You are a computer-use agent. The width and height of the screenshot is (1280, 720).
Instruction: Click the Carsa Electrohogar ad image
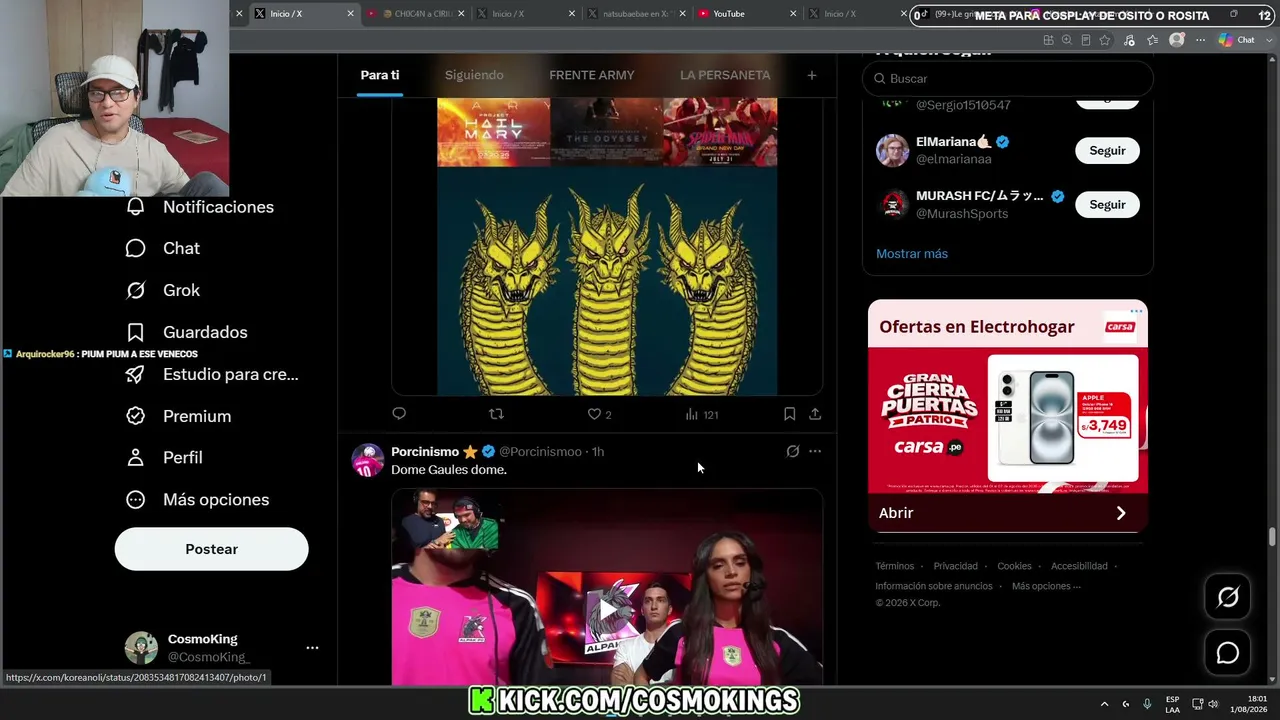coord(1008,419)
